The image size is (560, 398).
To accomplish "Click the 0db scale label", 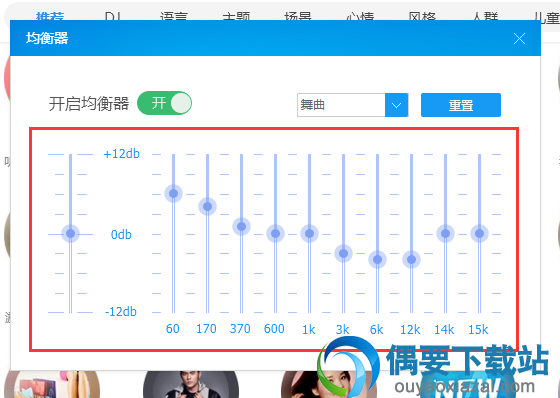I will pyautogui.click(x=121, y=235).
